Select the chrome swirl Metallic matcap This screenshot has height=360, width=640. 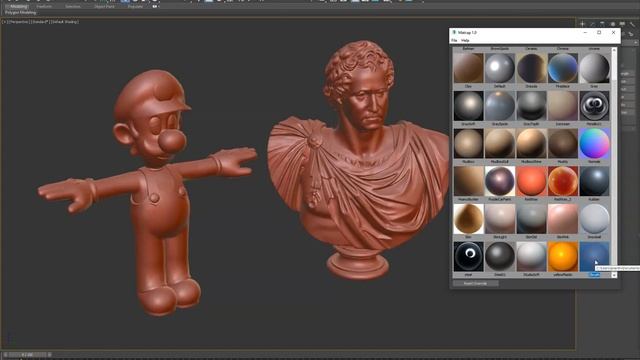coord(594,106)
